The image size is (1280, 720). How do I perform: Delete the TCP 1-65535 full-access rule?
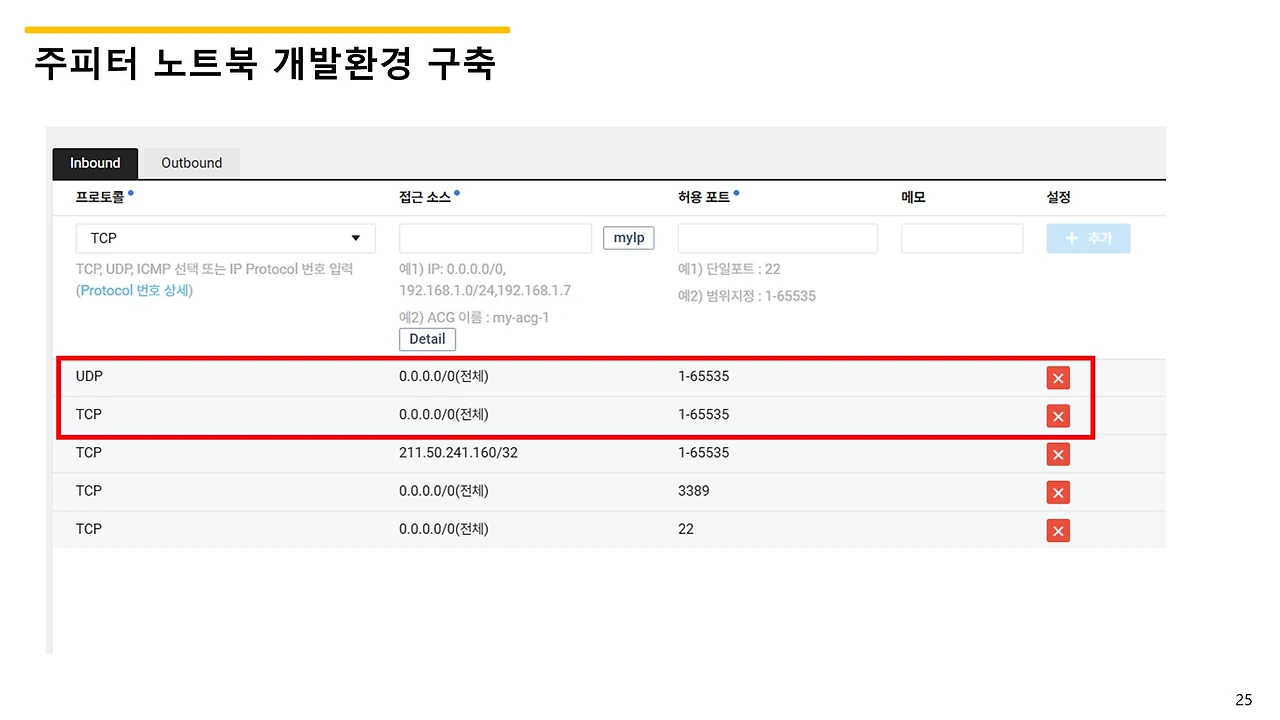(x=1058, y=416)
